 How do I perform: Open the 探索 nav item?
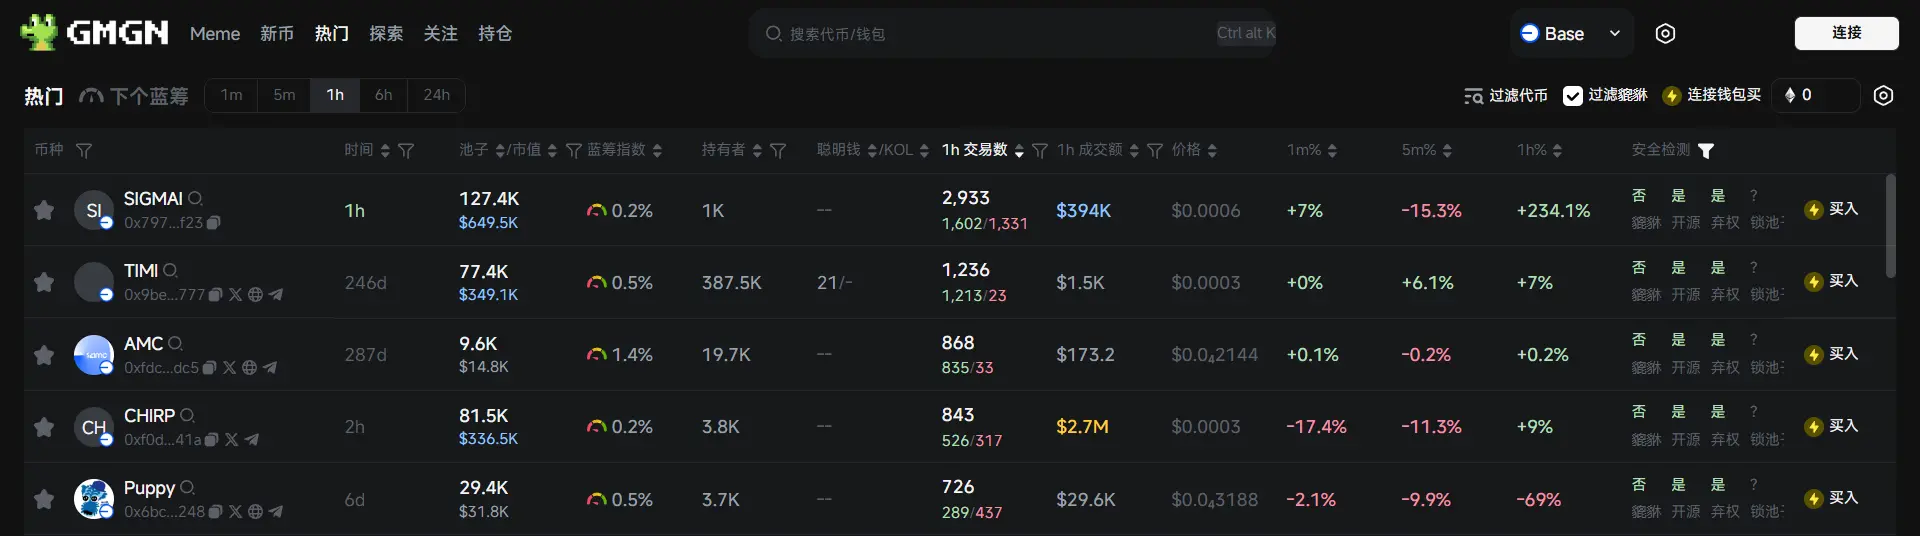click(x=386, y=34)
